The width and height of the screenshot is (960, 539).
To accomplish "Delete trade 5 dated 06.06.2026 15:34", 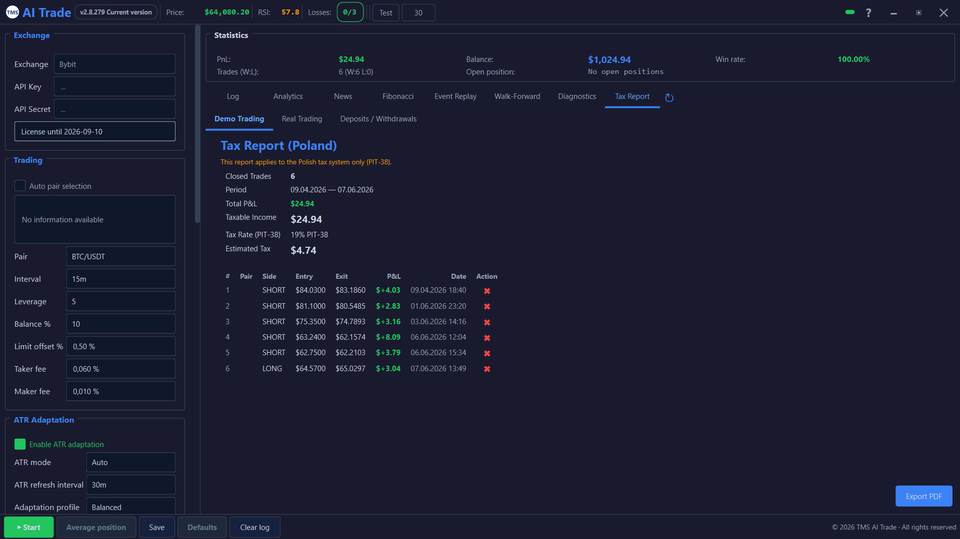I will coord(487,353).
